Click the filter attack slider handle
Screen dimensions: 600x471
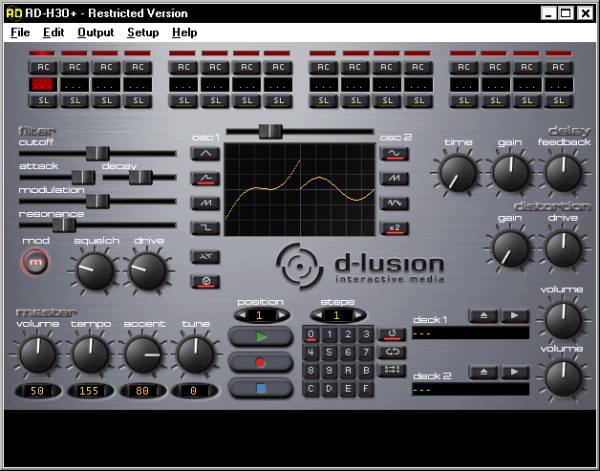click(83, 177)
